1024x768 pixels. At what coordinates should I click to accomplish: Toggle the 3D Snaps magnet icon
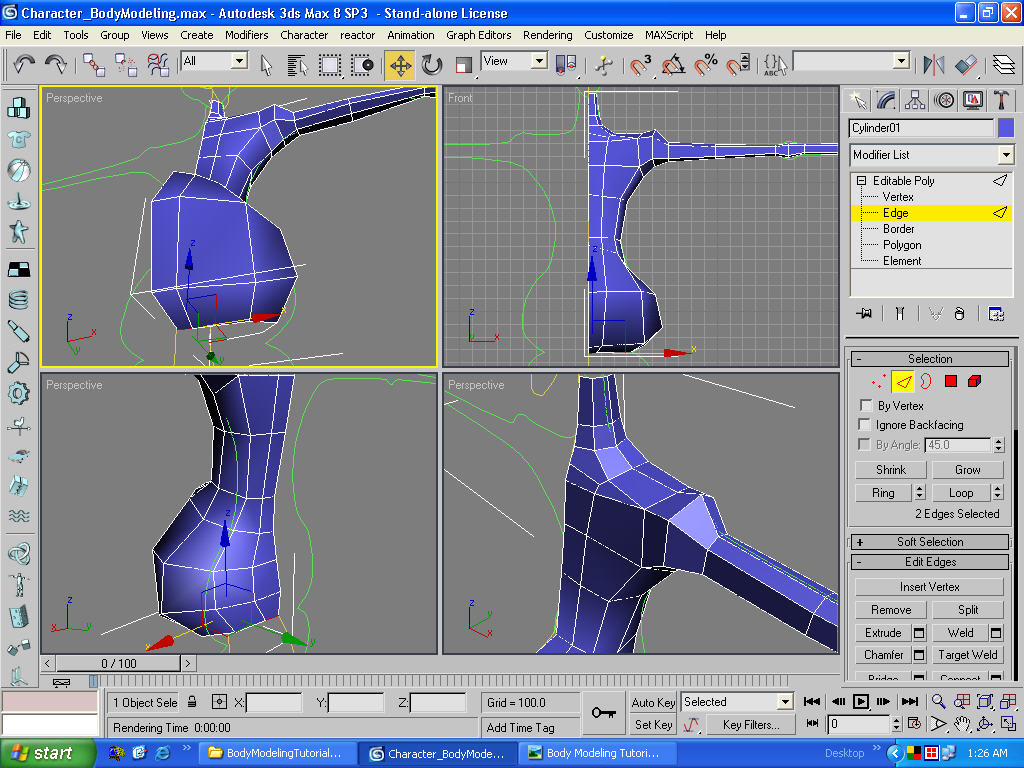point(641,65)
